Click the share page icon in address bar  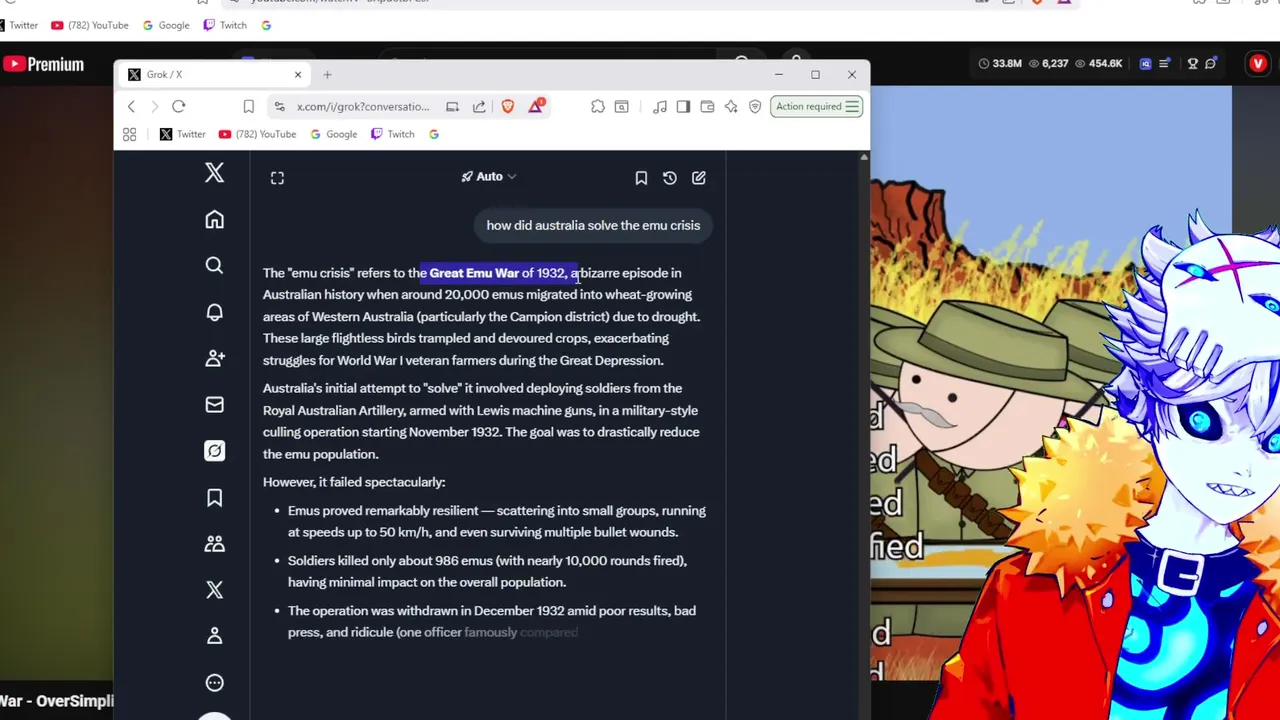pos(479,107)
